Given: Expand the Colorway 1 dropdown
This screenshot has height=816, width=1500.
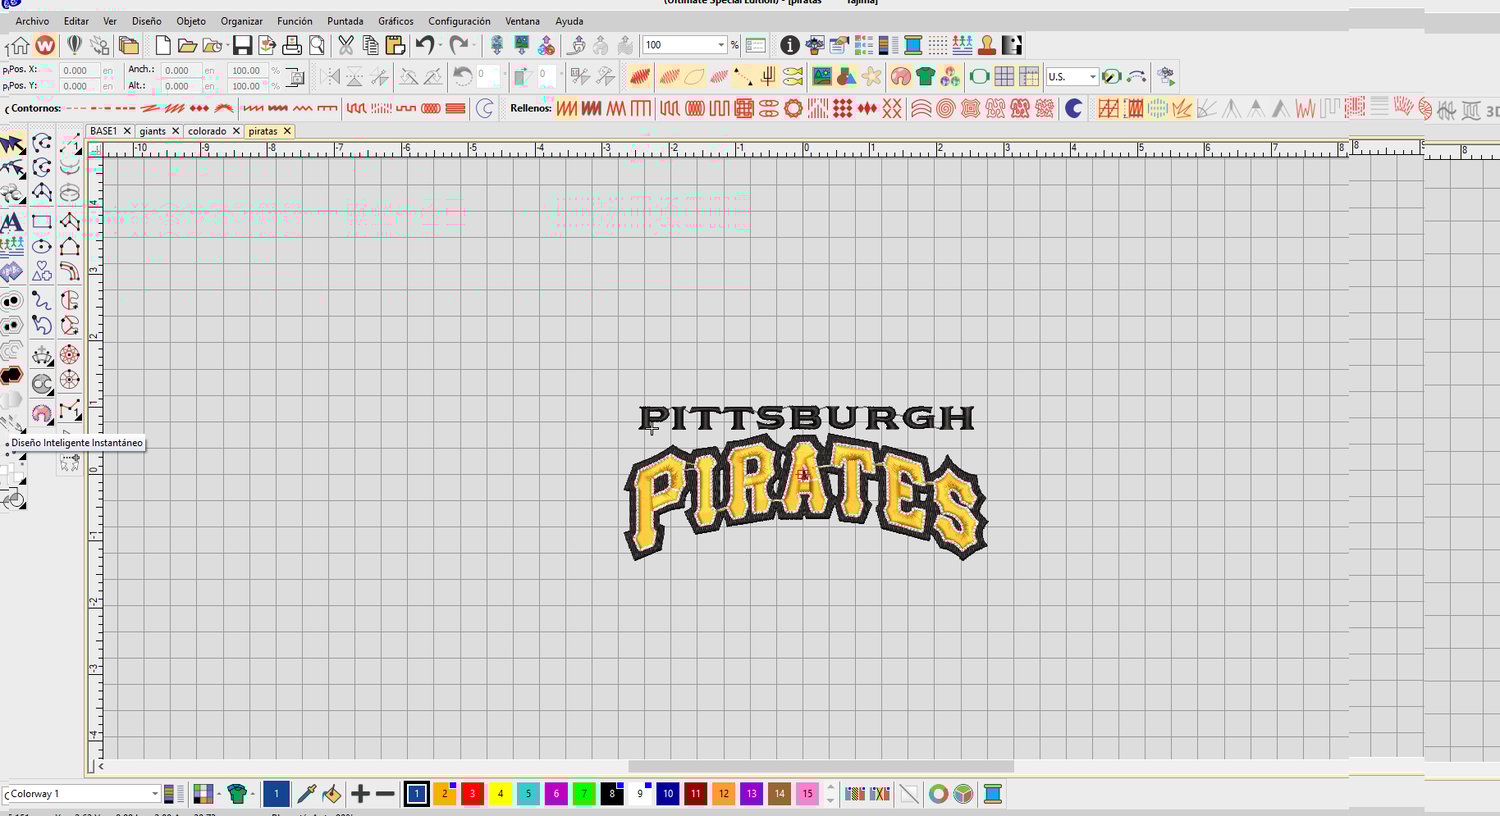Looking at the screenshot, I should pyautogui.click(x=154, y=794).
